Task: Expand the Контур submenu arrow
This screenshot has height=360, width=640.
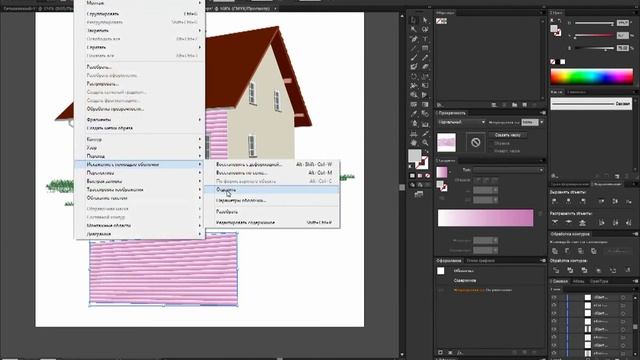Action: point(200,139)
